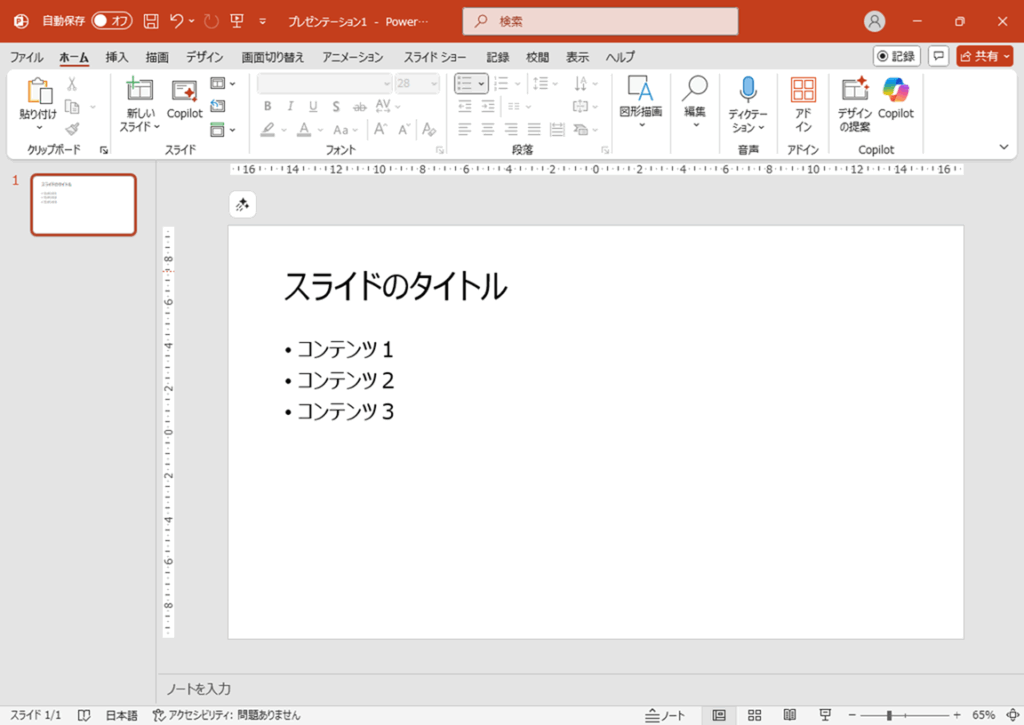Collapse the ribbon using the chevron
The height and width of the screenshot is (725, 1024).
pos(1005,148)
